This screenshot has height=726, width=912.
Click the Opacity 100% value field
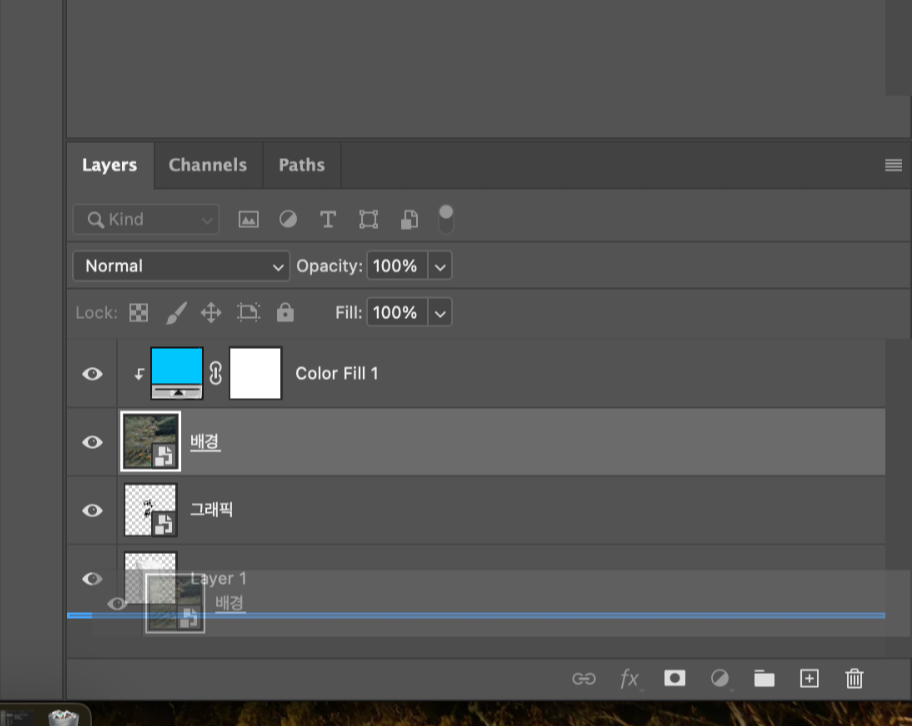point(397,266)
